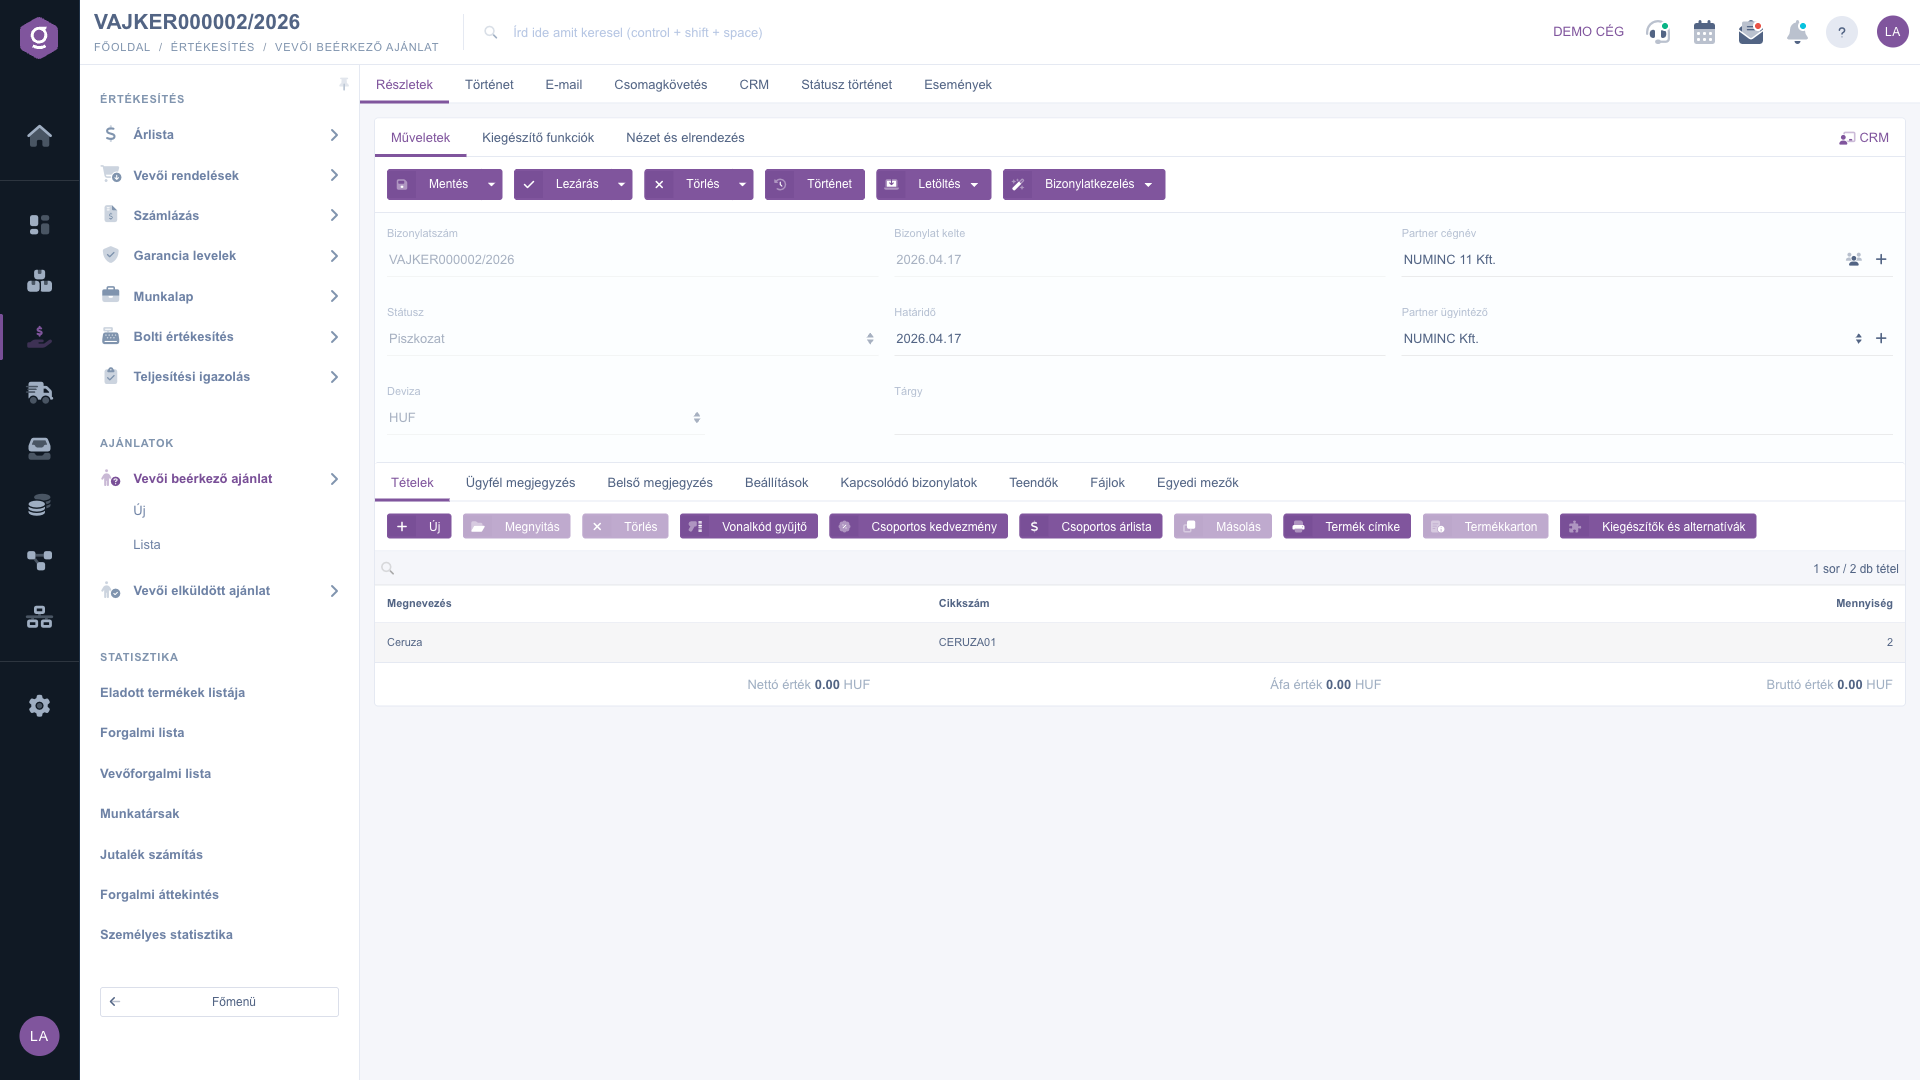Open the Mentés dropdown arrow
Screen dimensions: 1920x1080
(491, 184)
